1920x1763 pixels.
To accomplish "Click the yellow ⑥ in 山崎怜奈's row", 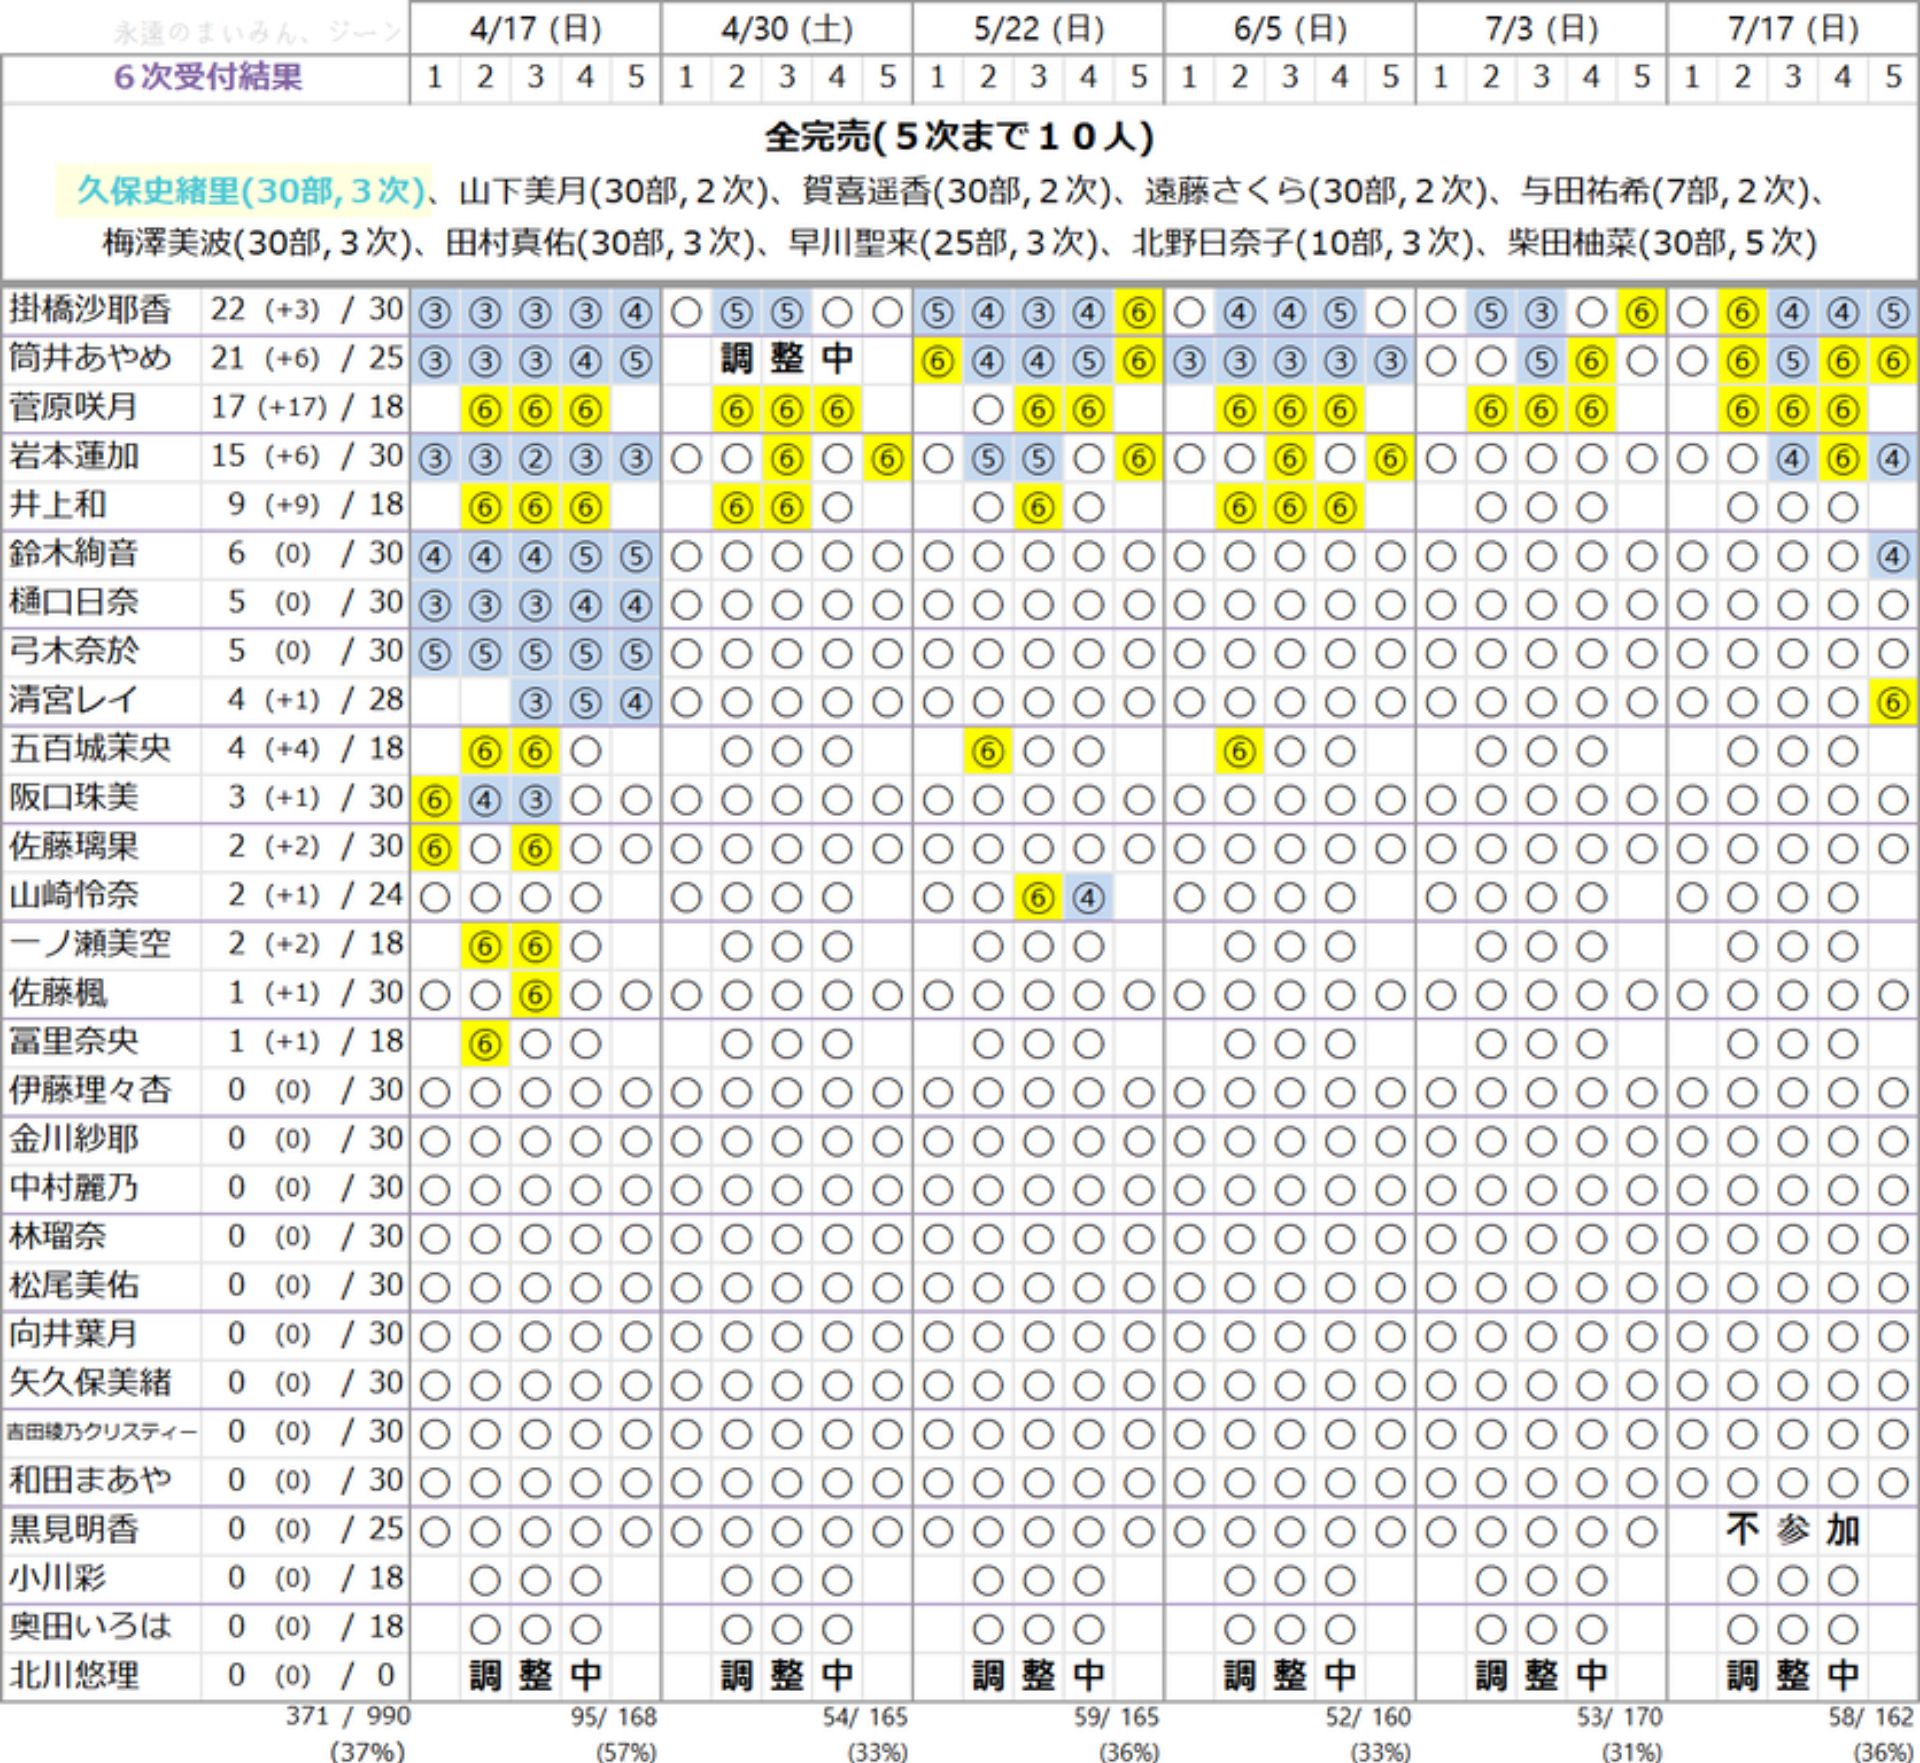I will point(1038,898).
